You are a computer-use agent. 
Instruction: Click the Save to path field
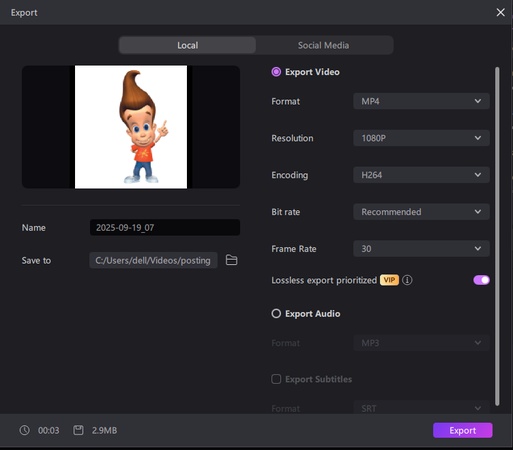click(153, 260)
